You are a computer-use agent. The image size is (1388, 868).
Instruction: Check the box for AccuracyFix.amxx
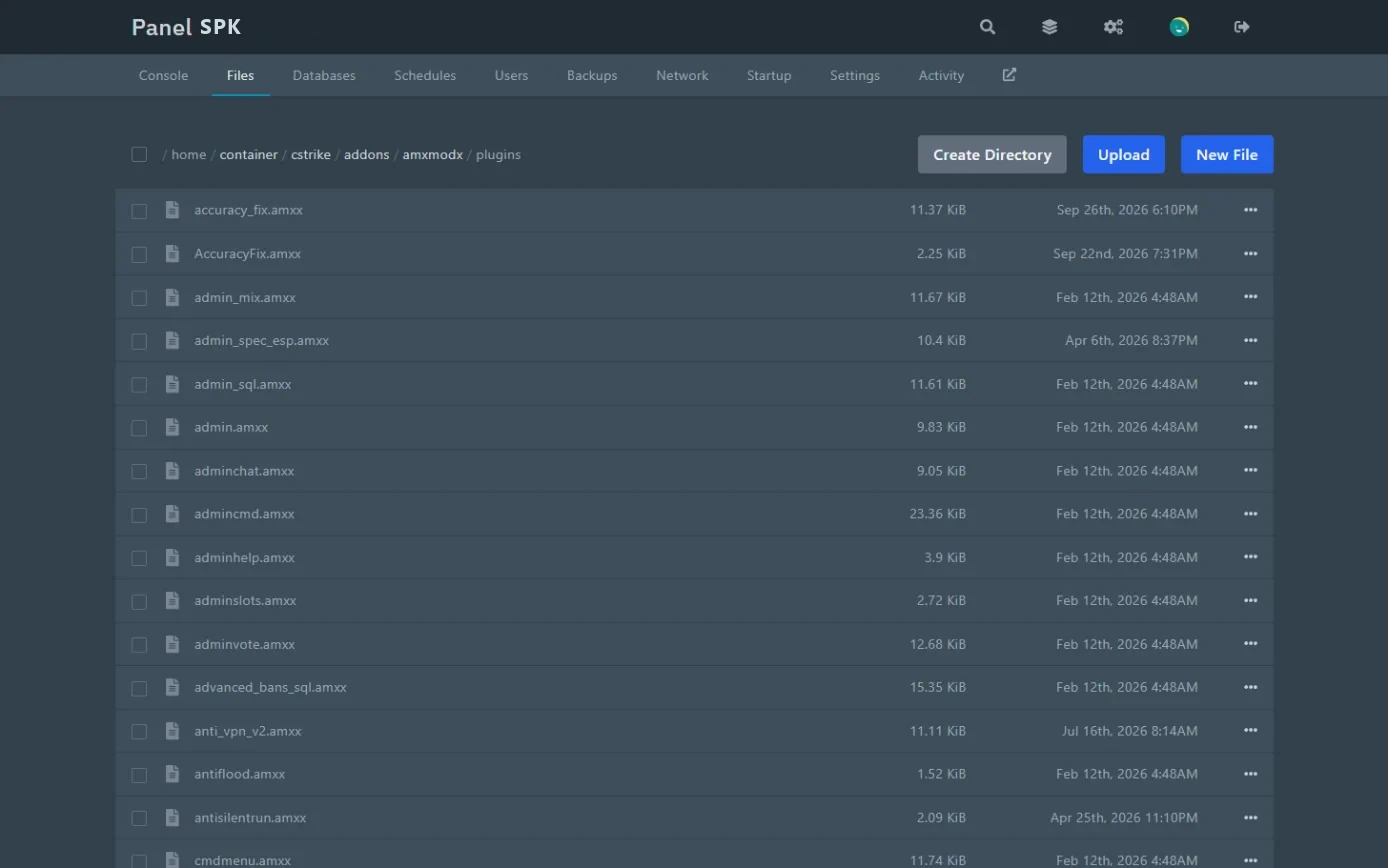tap(139, 254)
